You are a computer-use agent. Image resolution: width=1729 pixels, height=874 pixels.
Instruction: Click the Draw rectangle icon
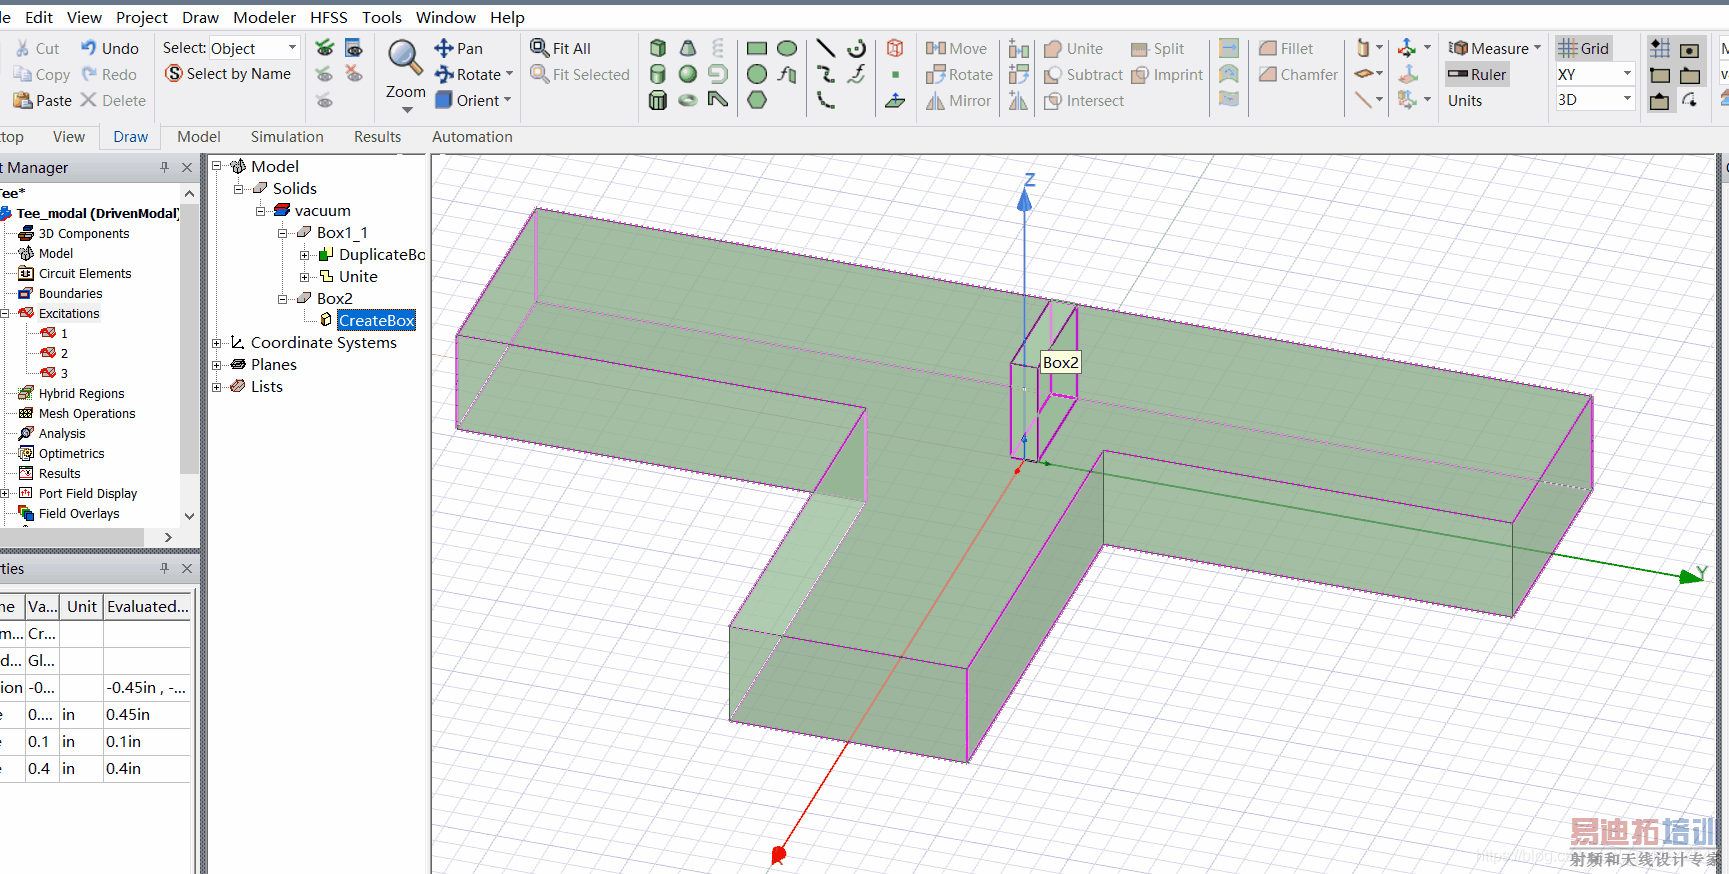757,48
